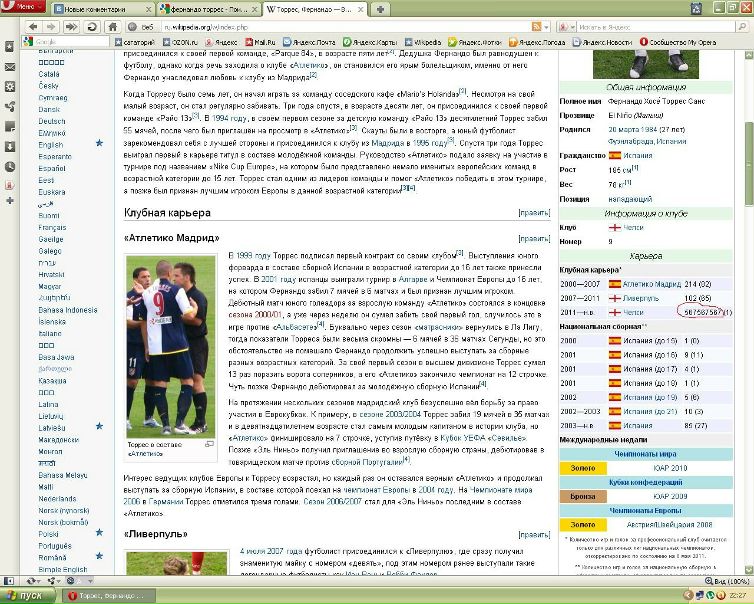Screen dimensions: 754x604
Task: Open the Notes panel in the sidebar
Action: (x=9, y=126)
